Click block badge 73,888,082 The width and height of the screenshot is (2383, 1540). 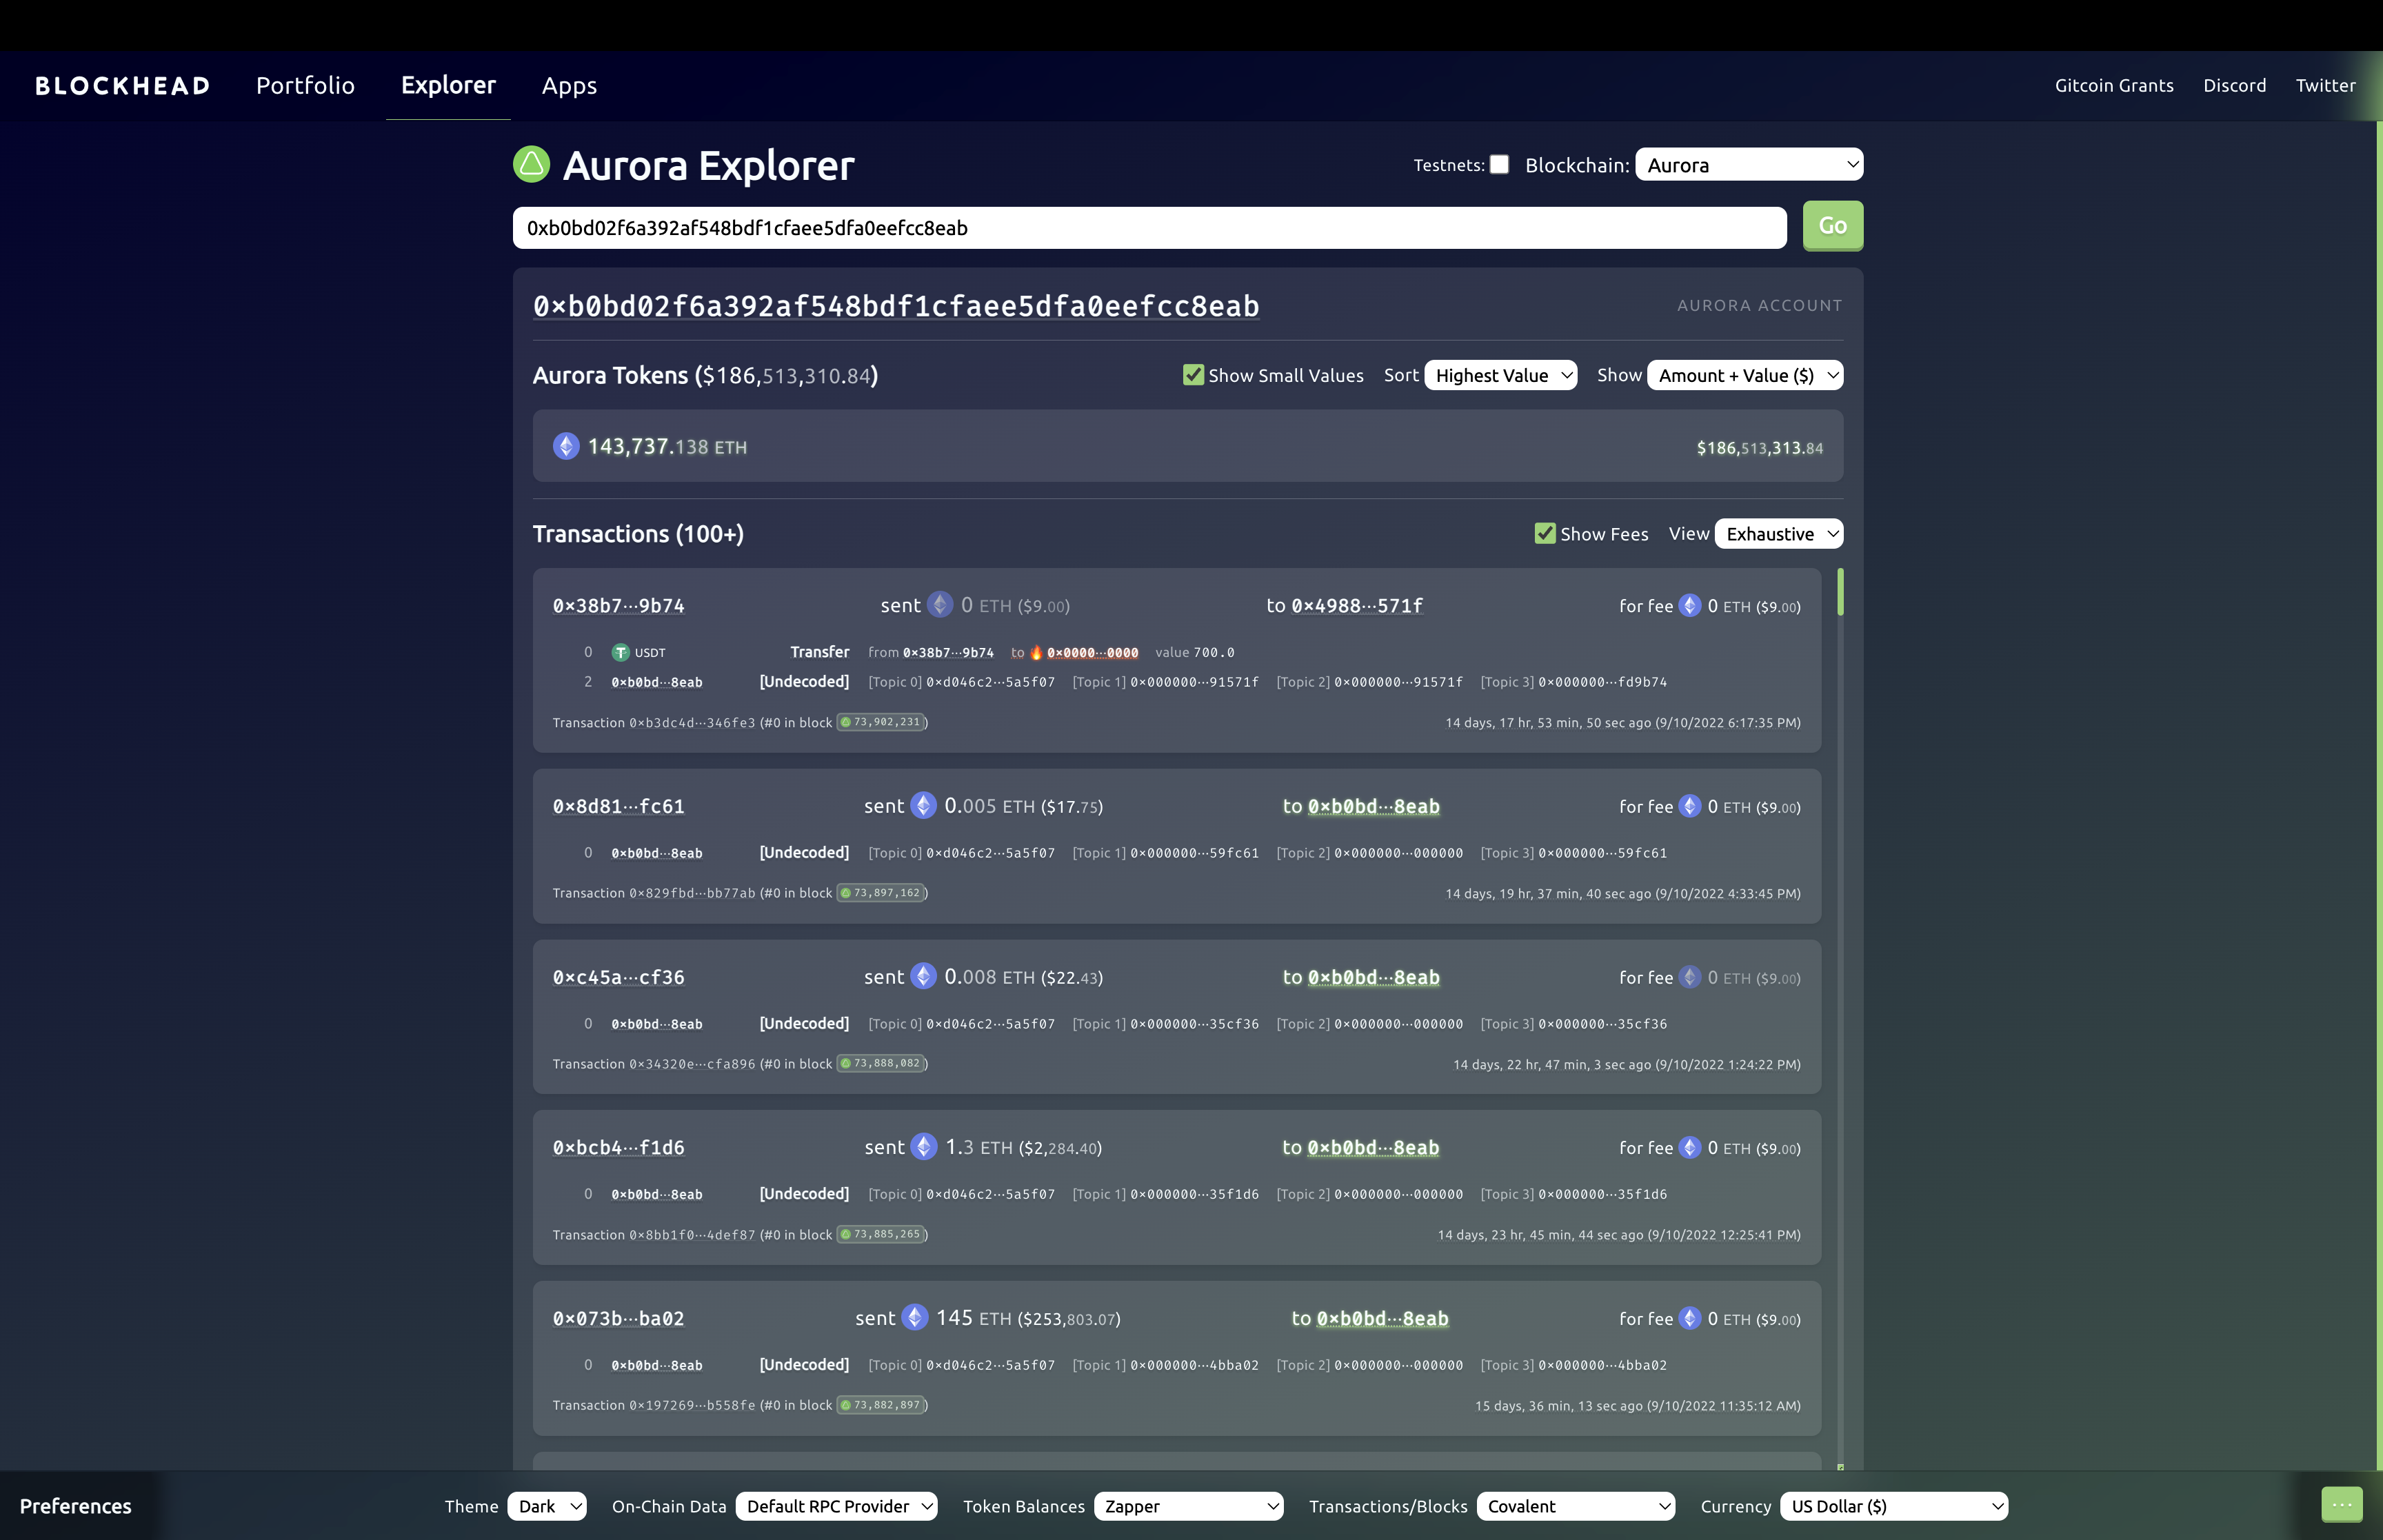(x=880, y=1063)
